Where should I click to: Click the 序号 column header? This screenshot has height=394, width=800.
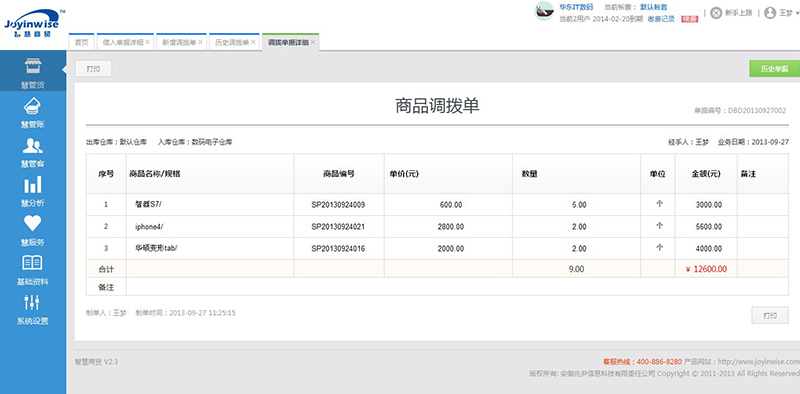pos(106,174)
